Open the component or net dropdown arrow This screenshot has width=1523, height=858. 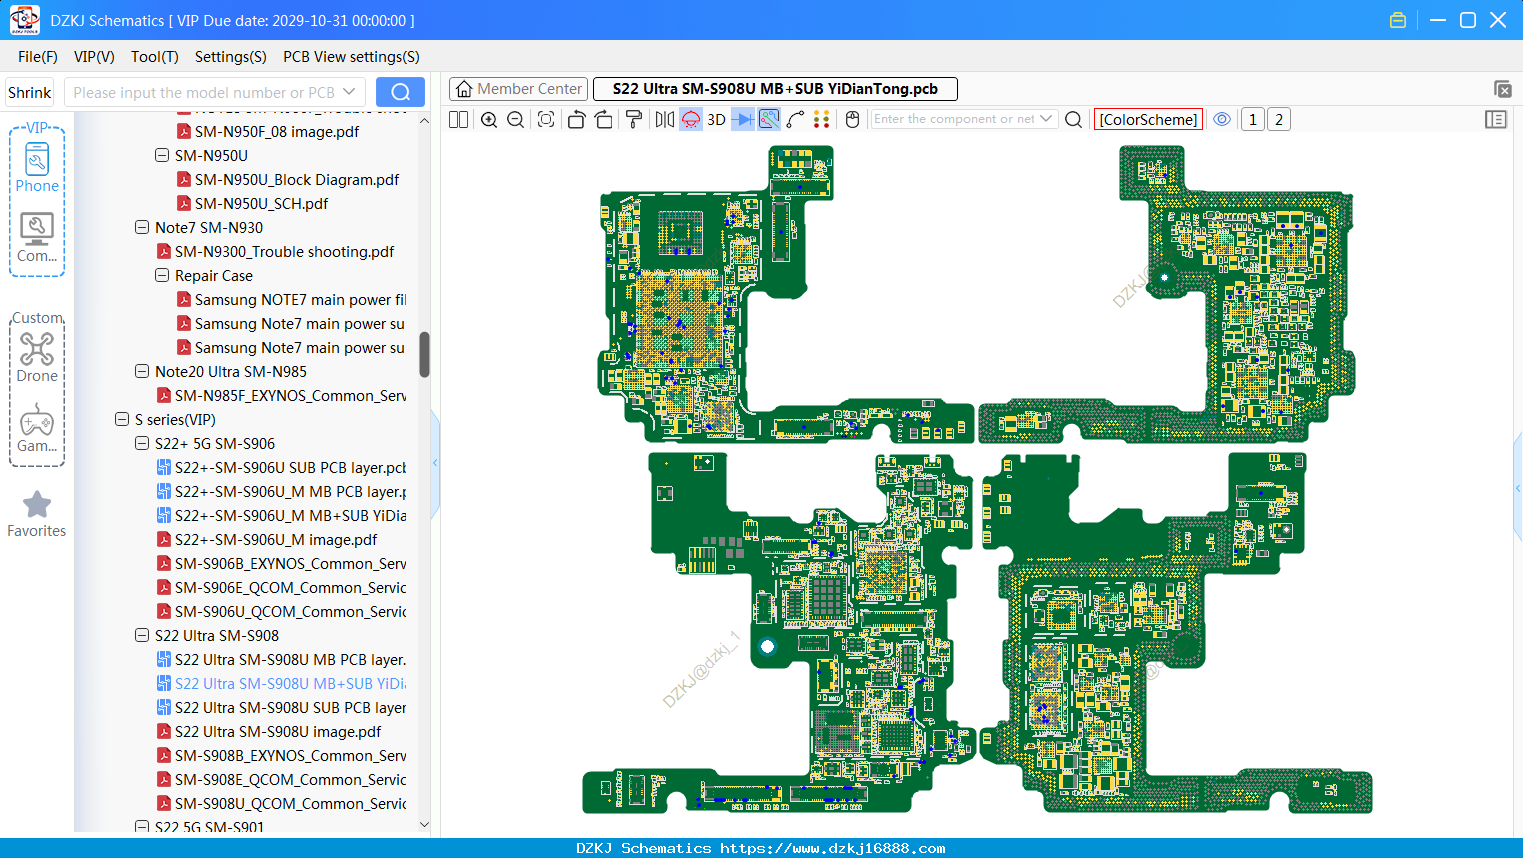click(x=1046, y=119)
